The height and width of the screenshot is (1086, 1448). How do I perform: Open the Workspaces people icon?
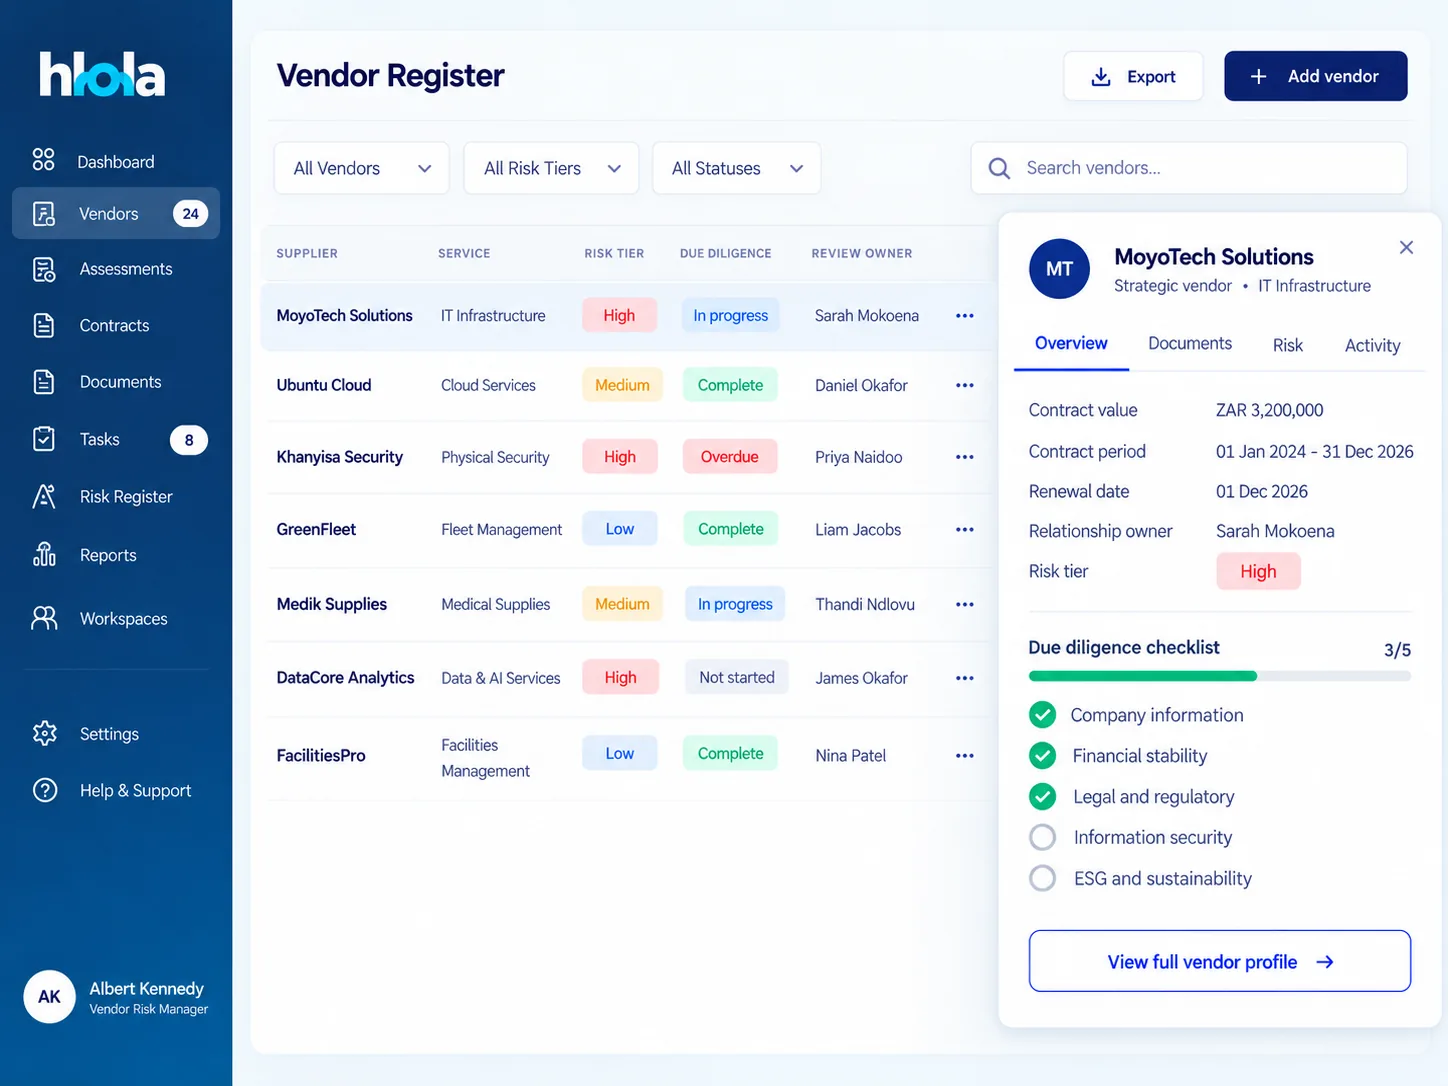44,618
